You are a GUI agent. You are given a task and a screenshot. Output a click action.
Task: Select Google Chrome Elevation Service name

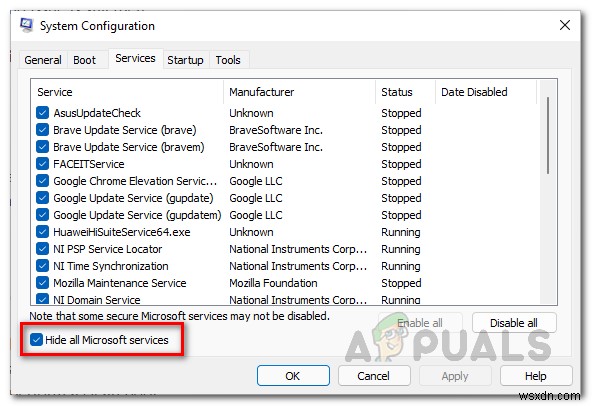(x=135, y=181)
